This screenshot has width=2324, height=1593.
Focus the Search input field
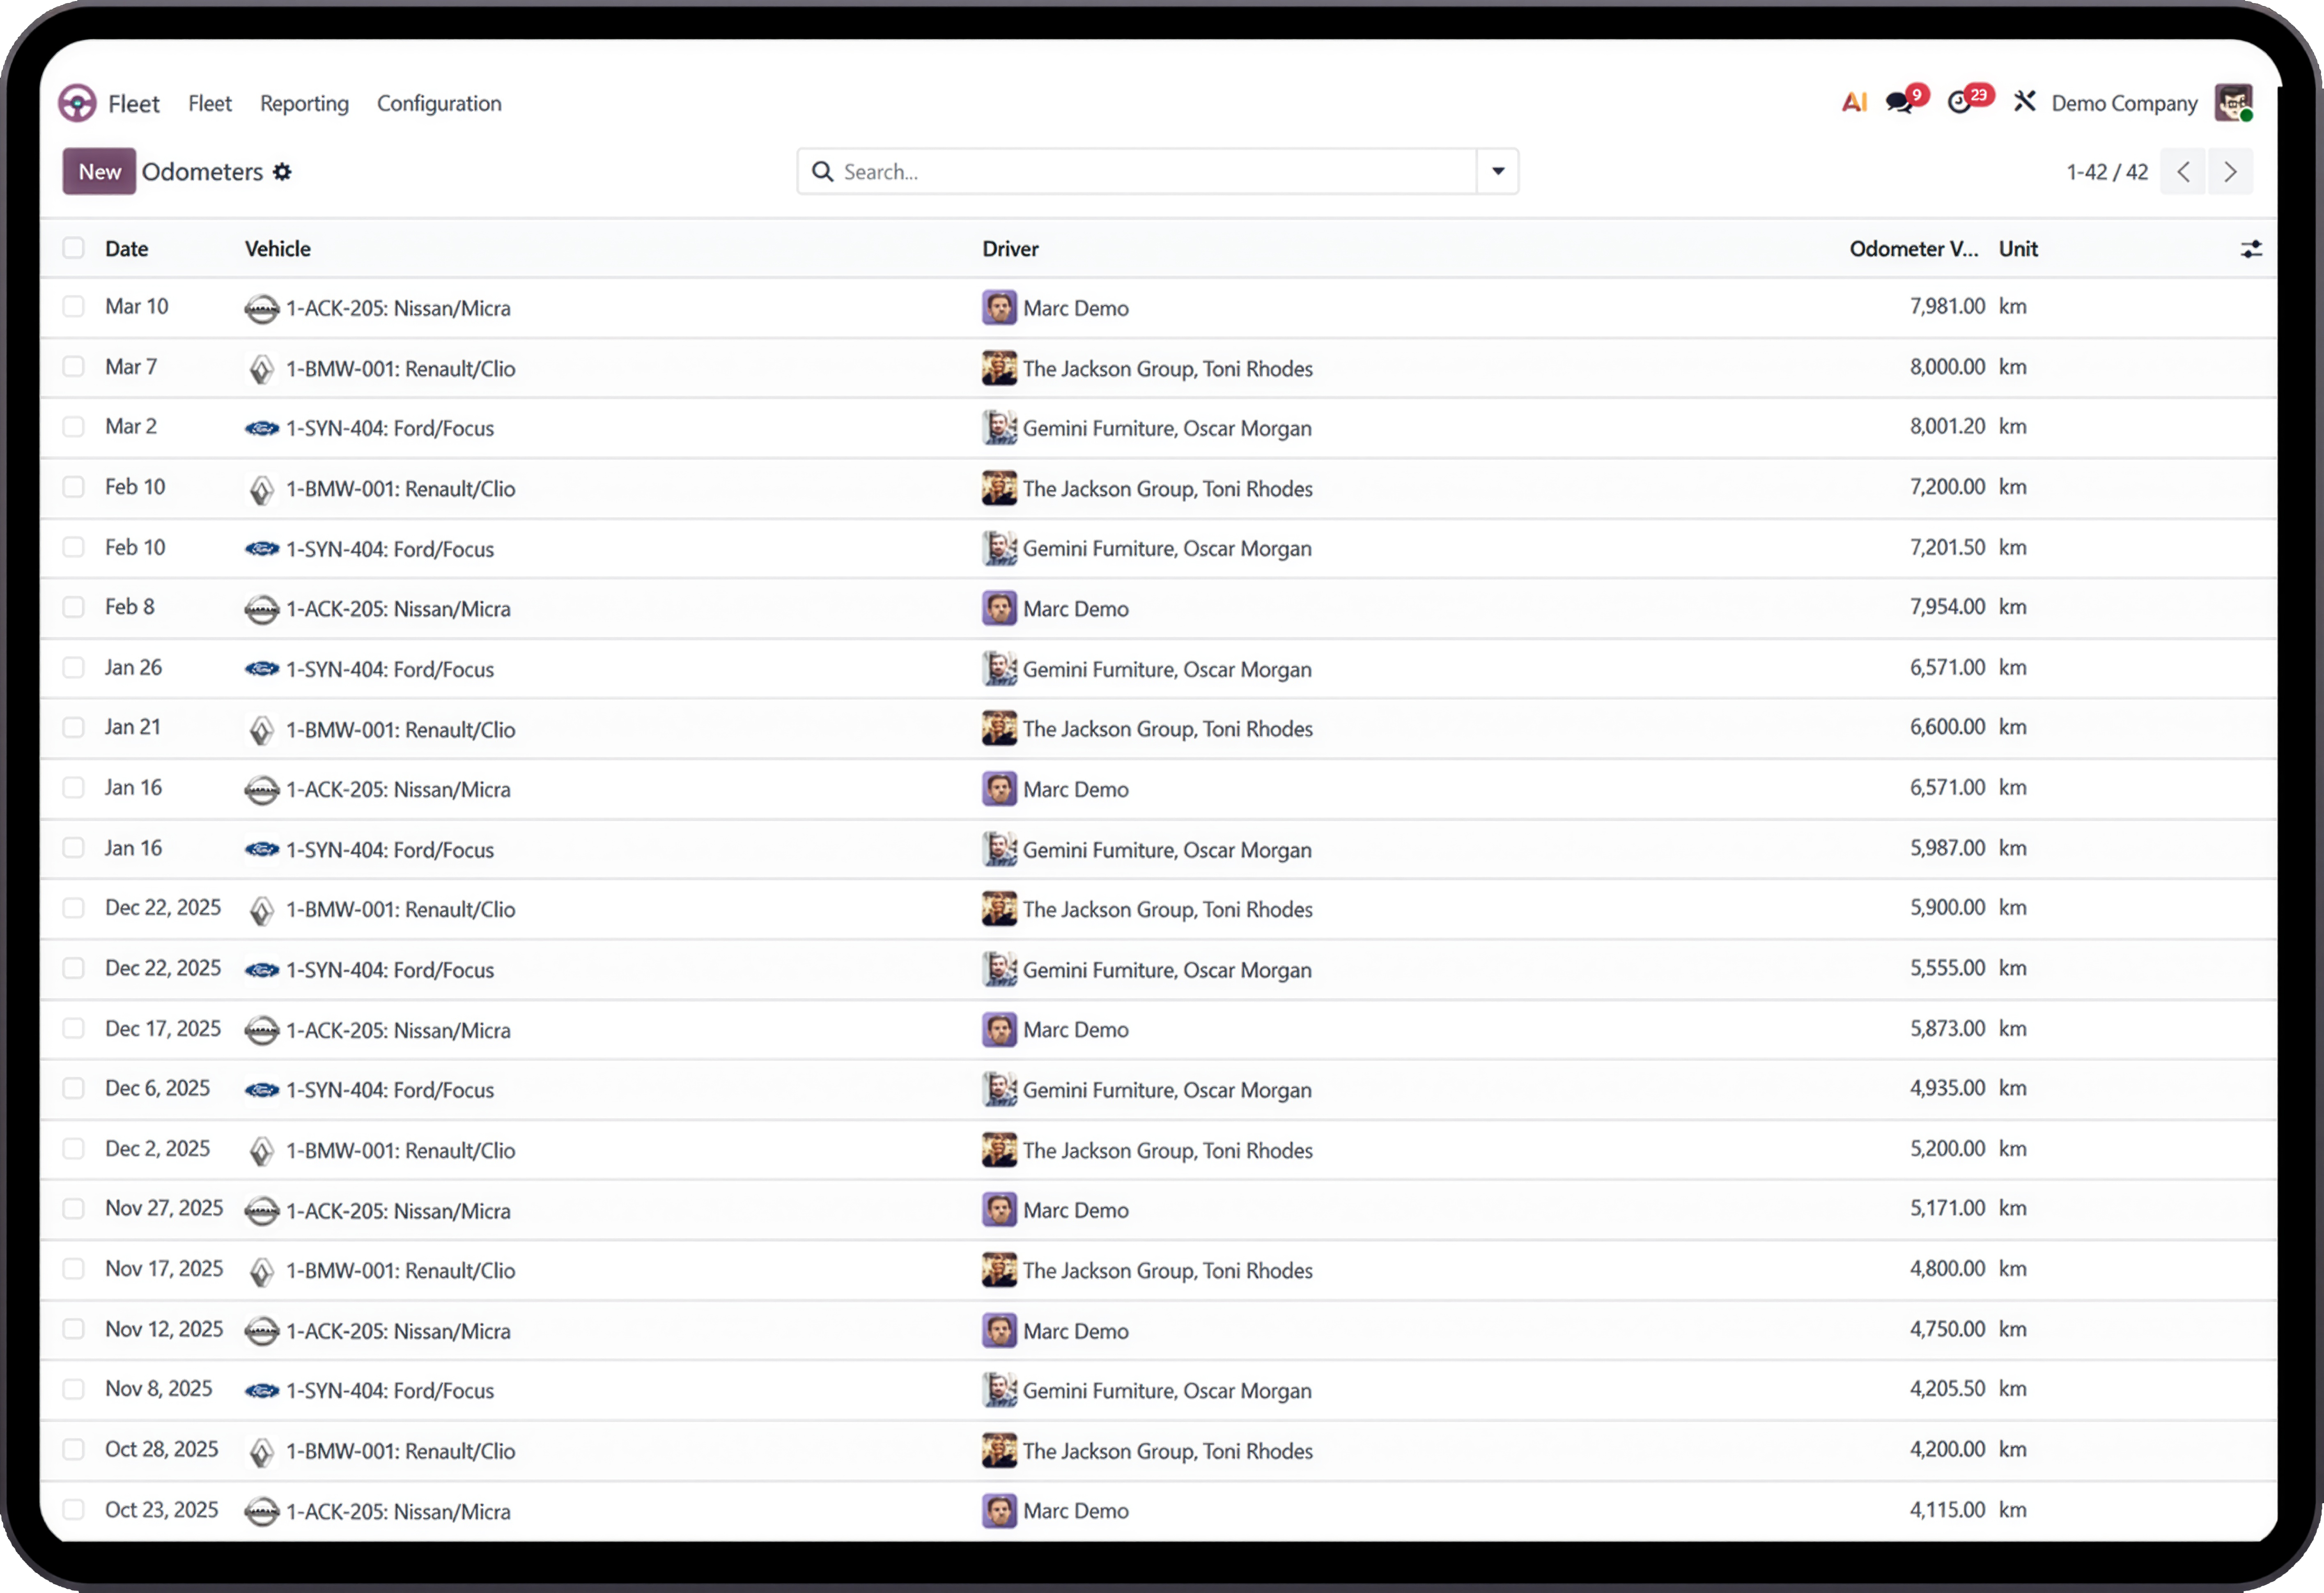coord(1157,172)
